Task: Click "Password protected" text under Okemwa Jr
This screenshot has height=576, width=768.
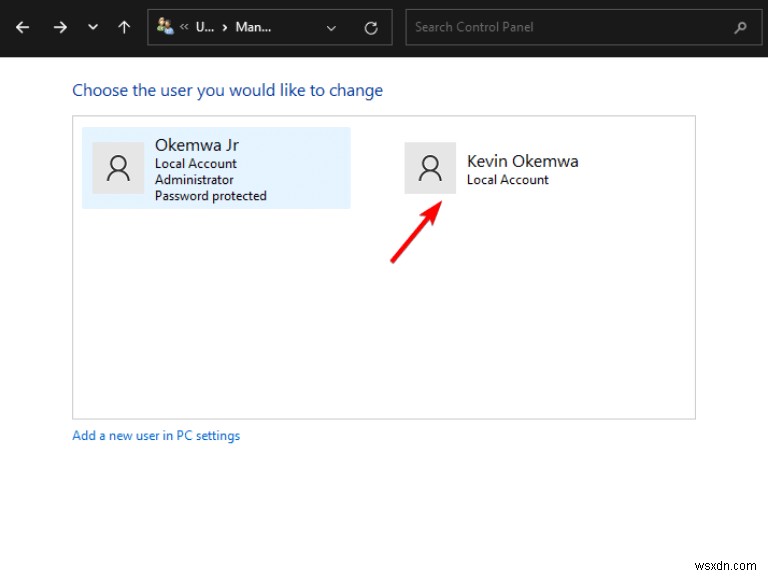Action: point(211,196)
